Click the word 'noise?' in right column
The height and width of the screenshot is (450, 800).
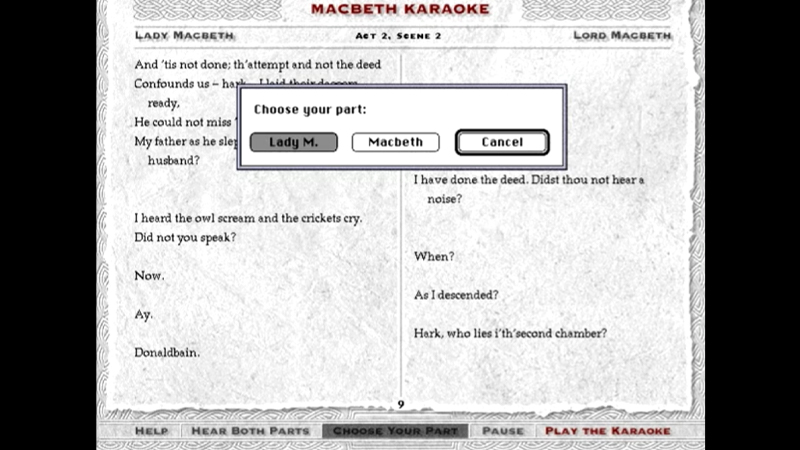click(x=444, y=199)
